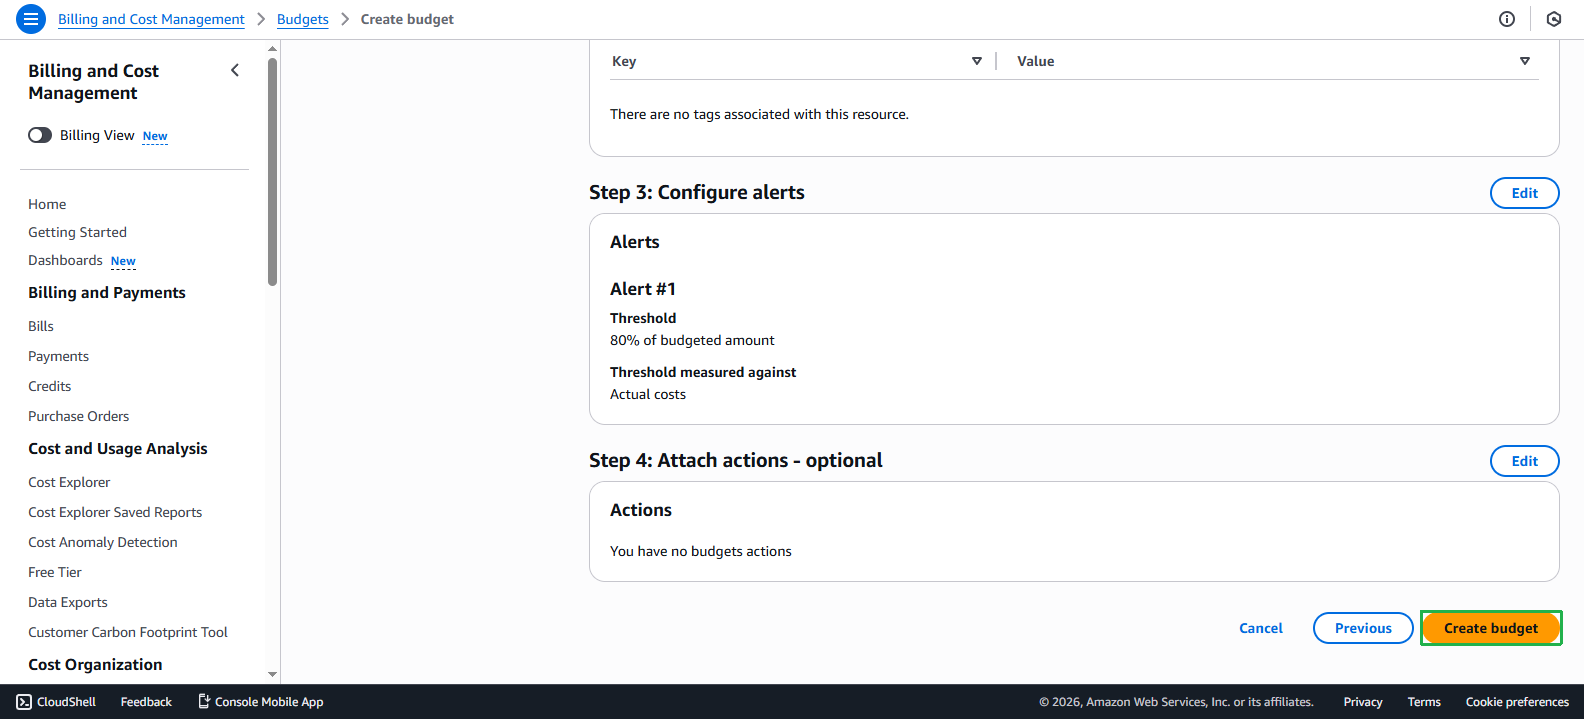Sort tags by Key column arrow
The width and height of the screenshot is (1584, 719).
(x=976, y=61)
